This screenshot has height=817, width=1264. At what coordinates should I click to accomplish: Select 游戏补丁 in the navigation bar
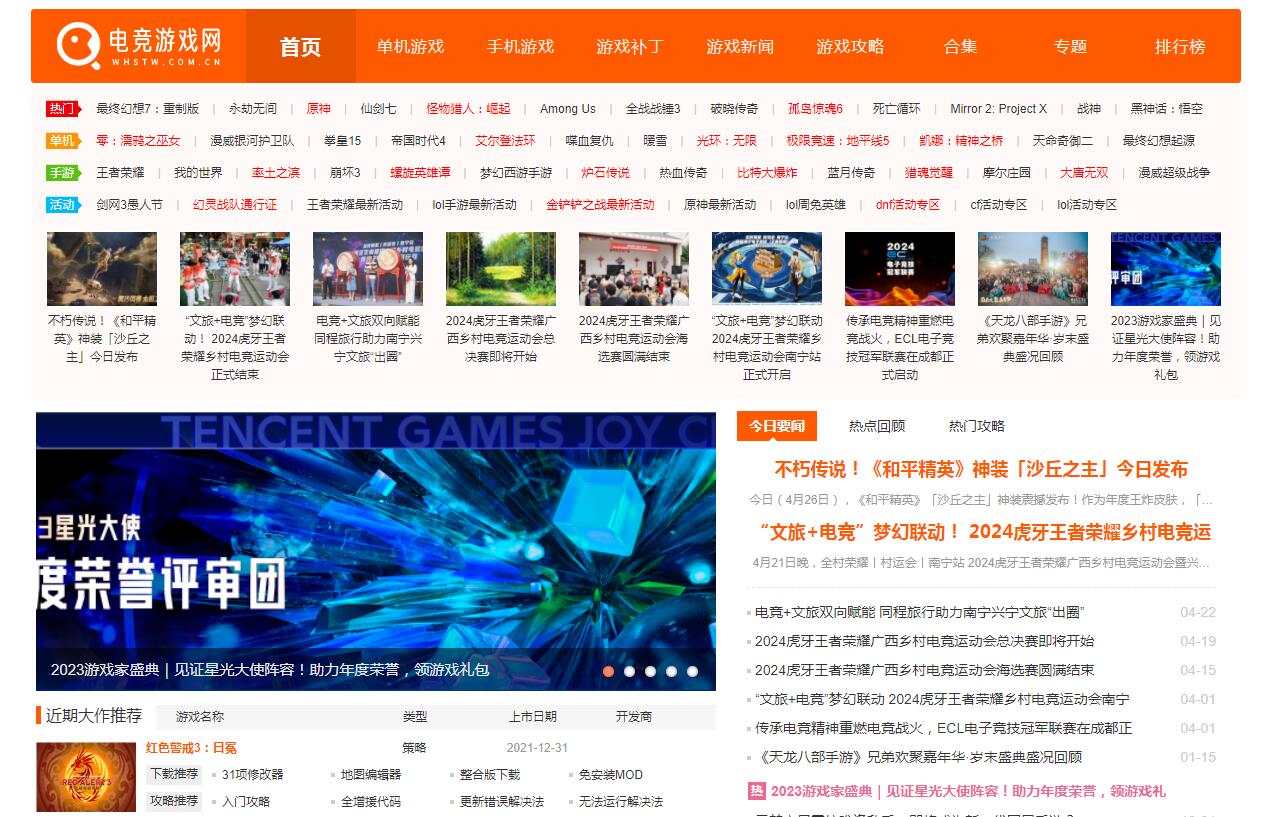[x=630, y=46]
